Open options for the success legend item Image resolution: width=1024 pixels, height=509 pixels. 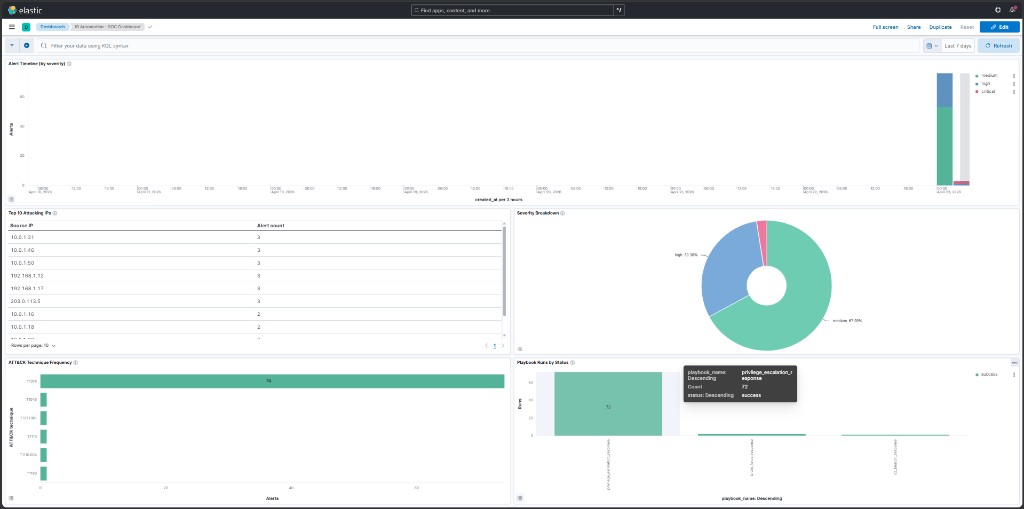tap(1014, 374)
